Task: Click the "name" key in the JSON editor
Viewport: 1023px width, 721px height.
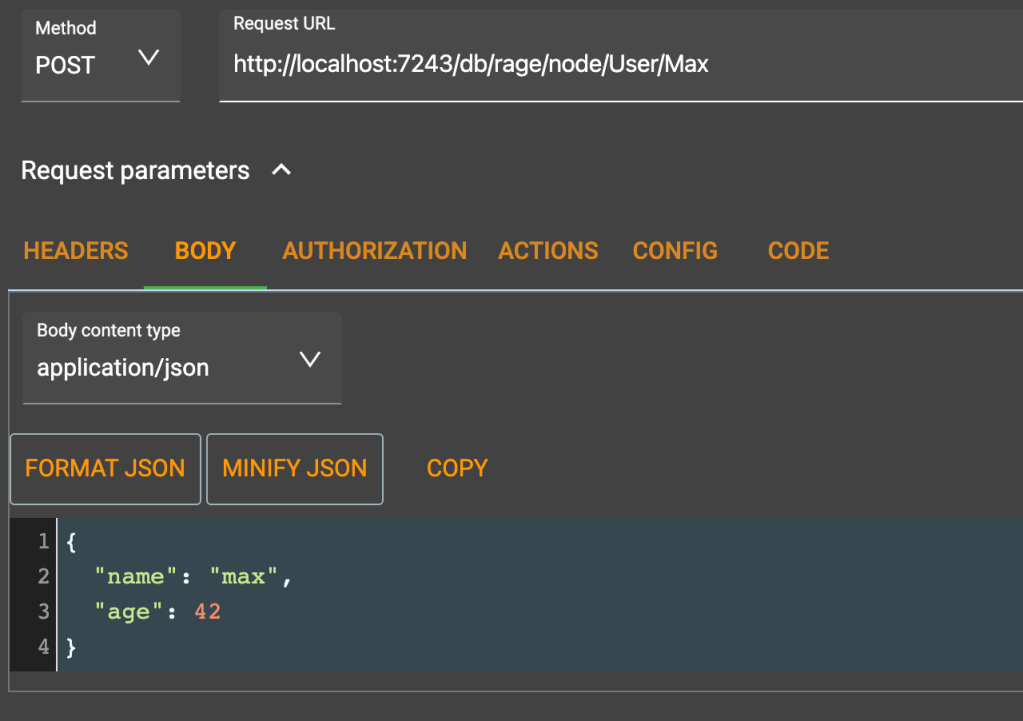Action: click(128, 577)
